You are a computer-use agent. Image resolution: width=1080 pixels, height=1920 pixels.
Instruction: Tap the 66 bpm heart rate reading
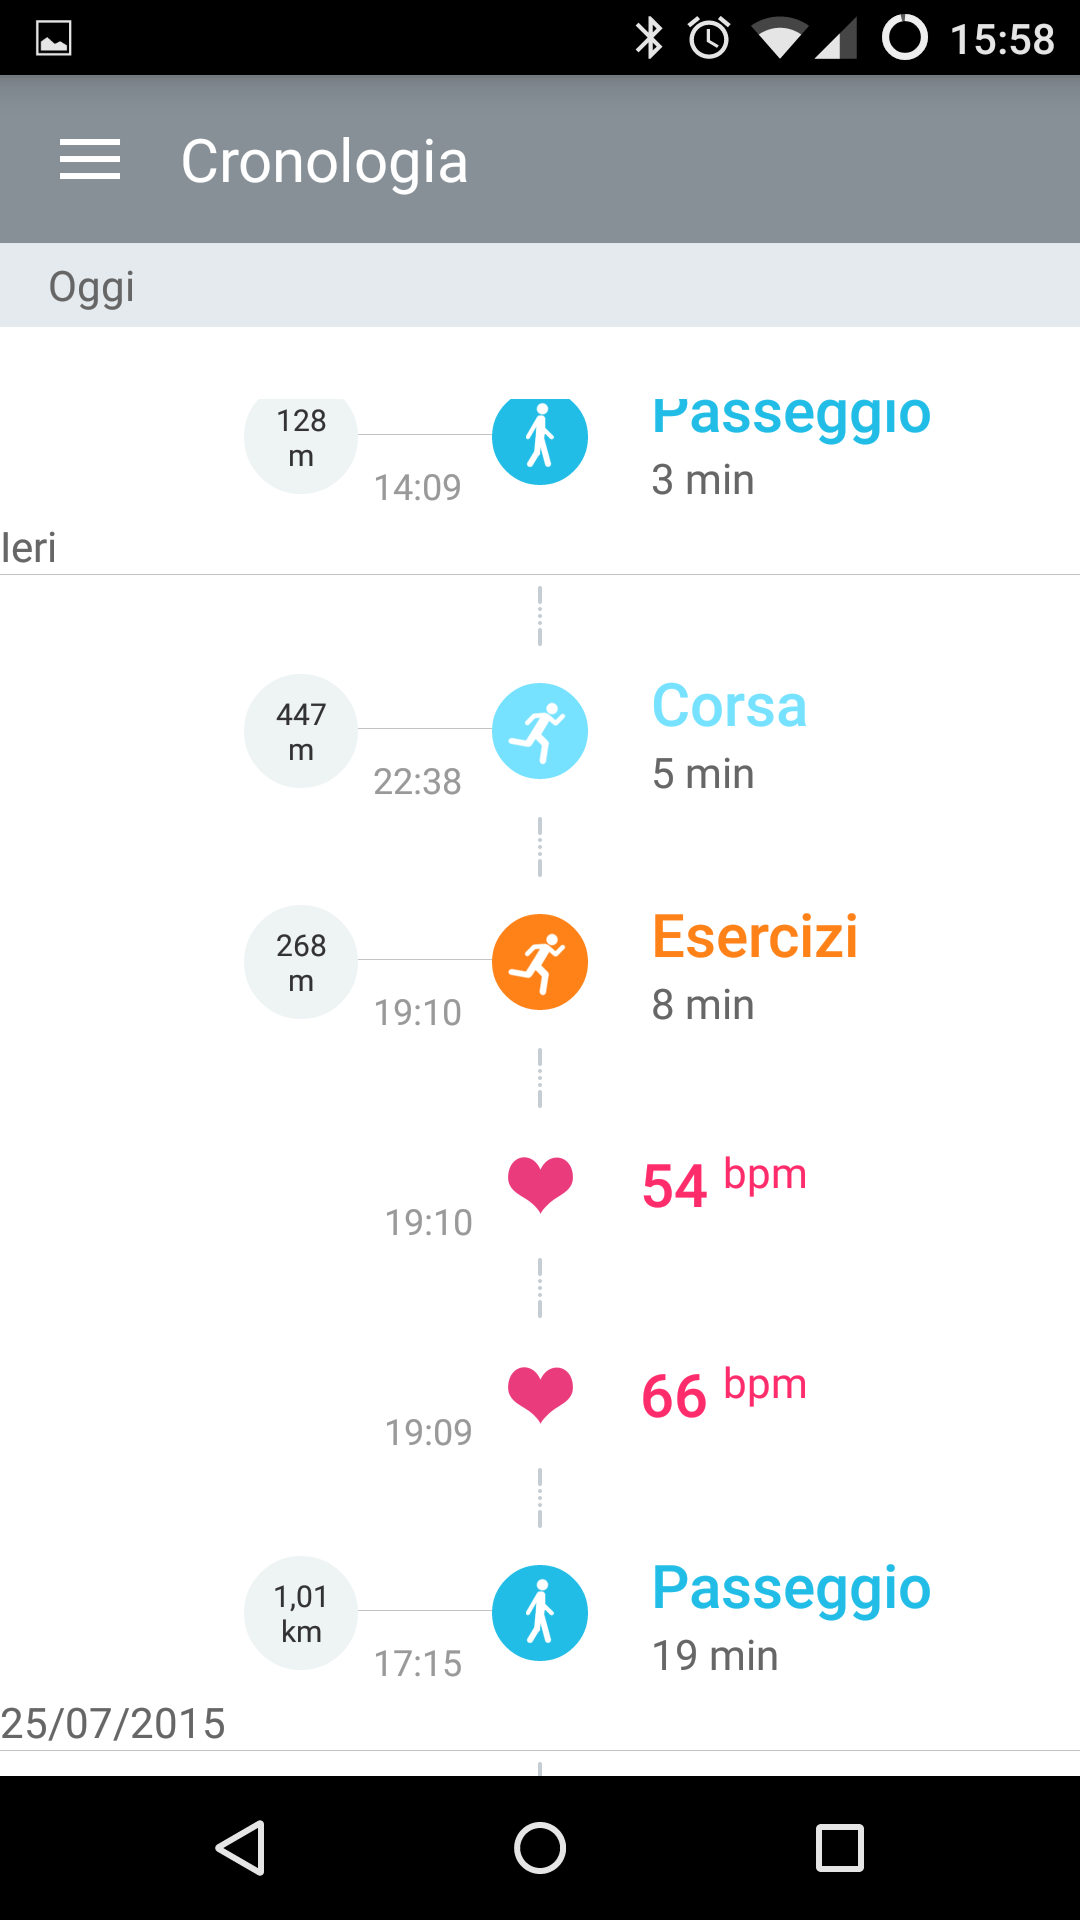[x=724, y=1395]
